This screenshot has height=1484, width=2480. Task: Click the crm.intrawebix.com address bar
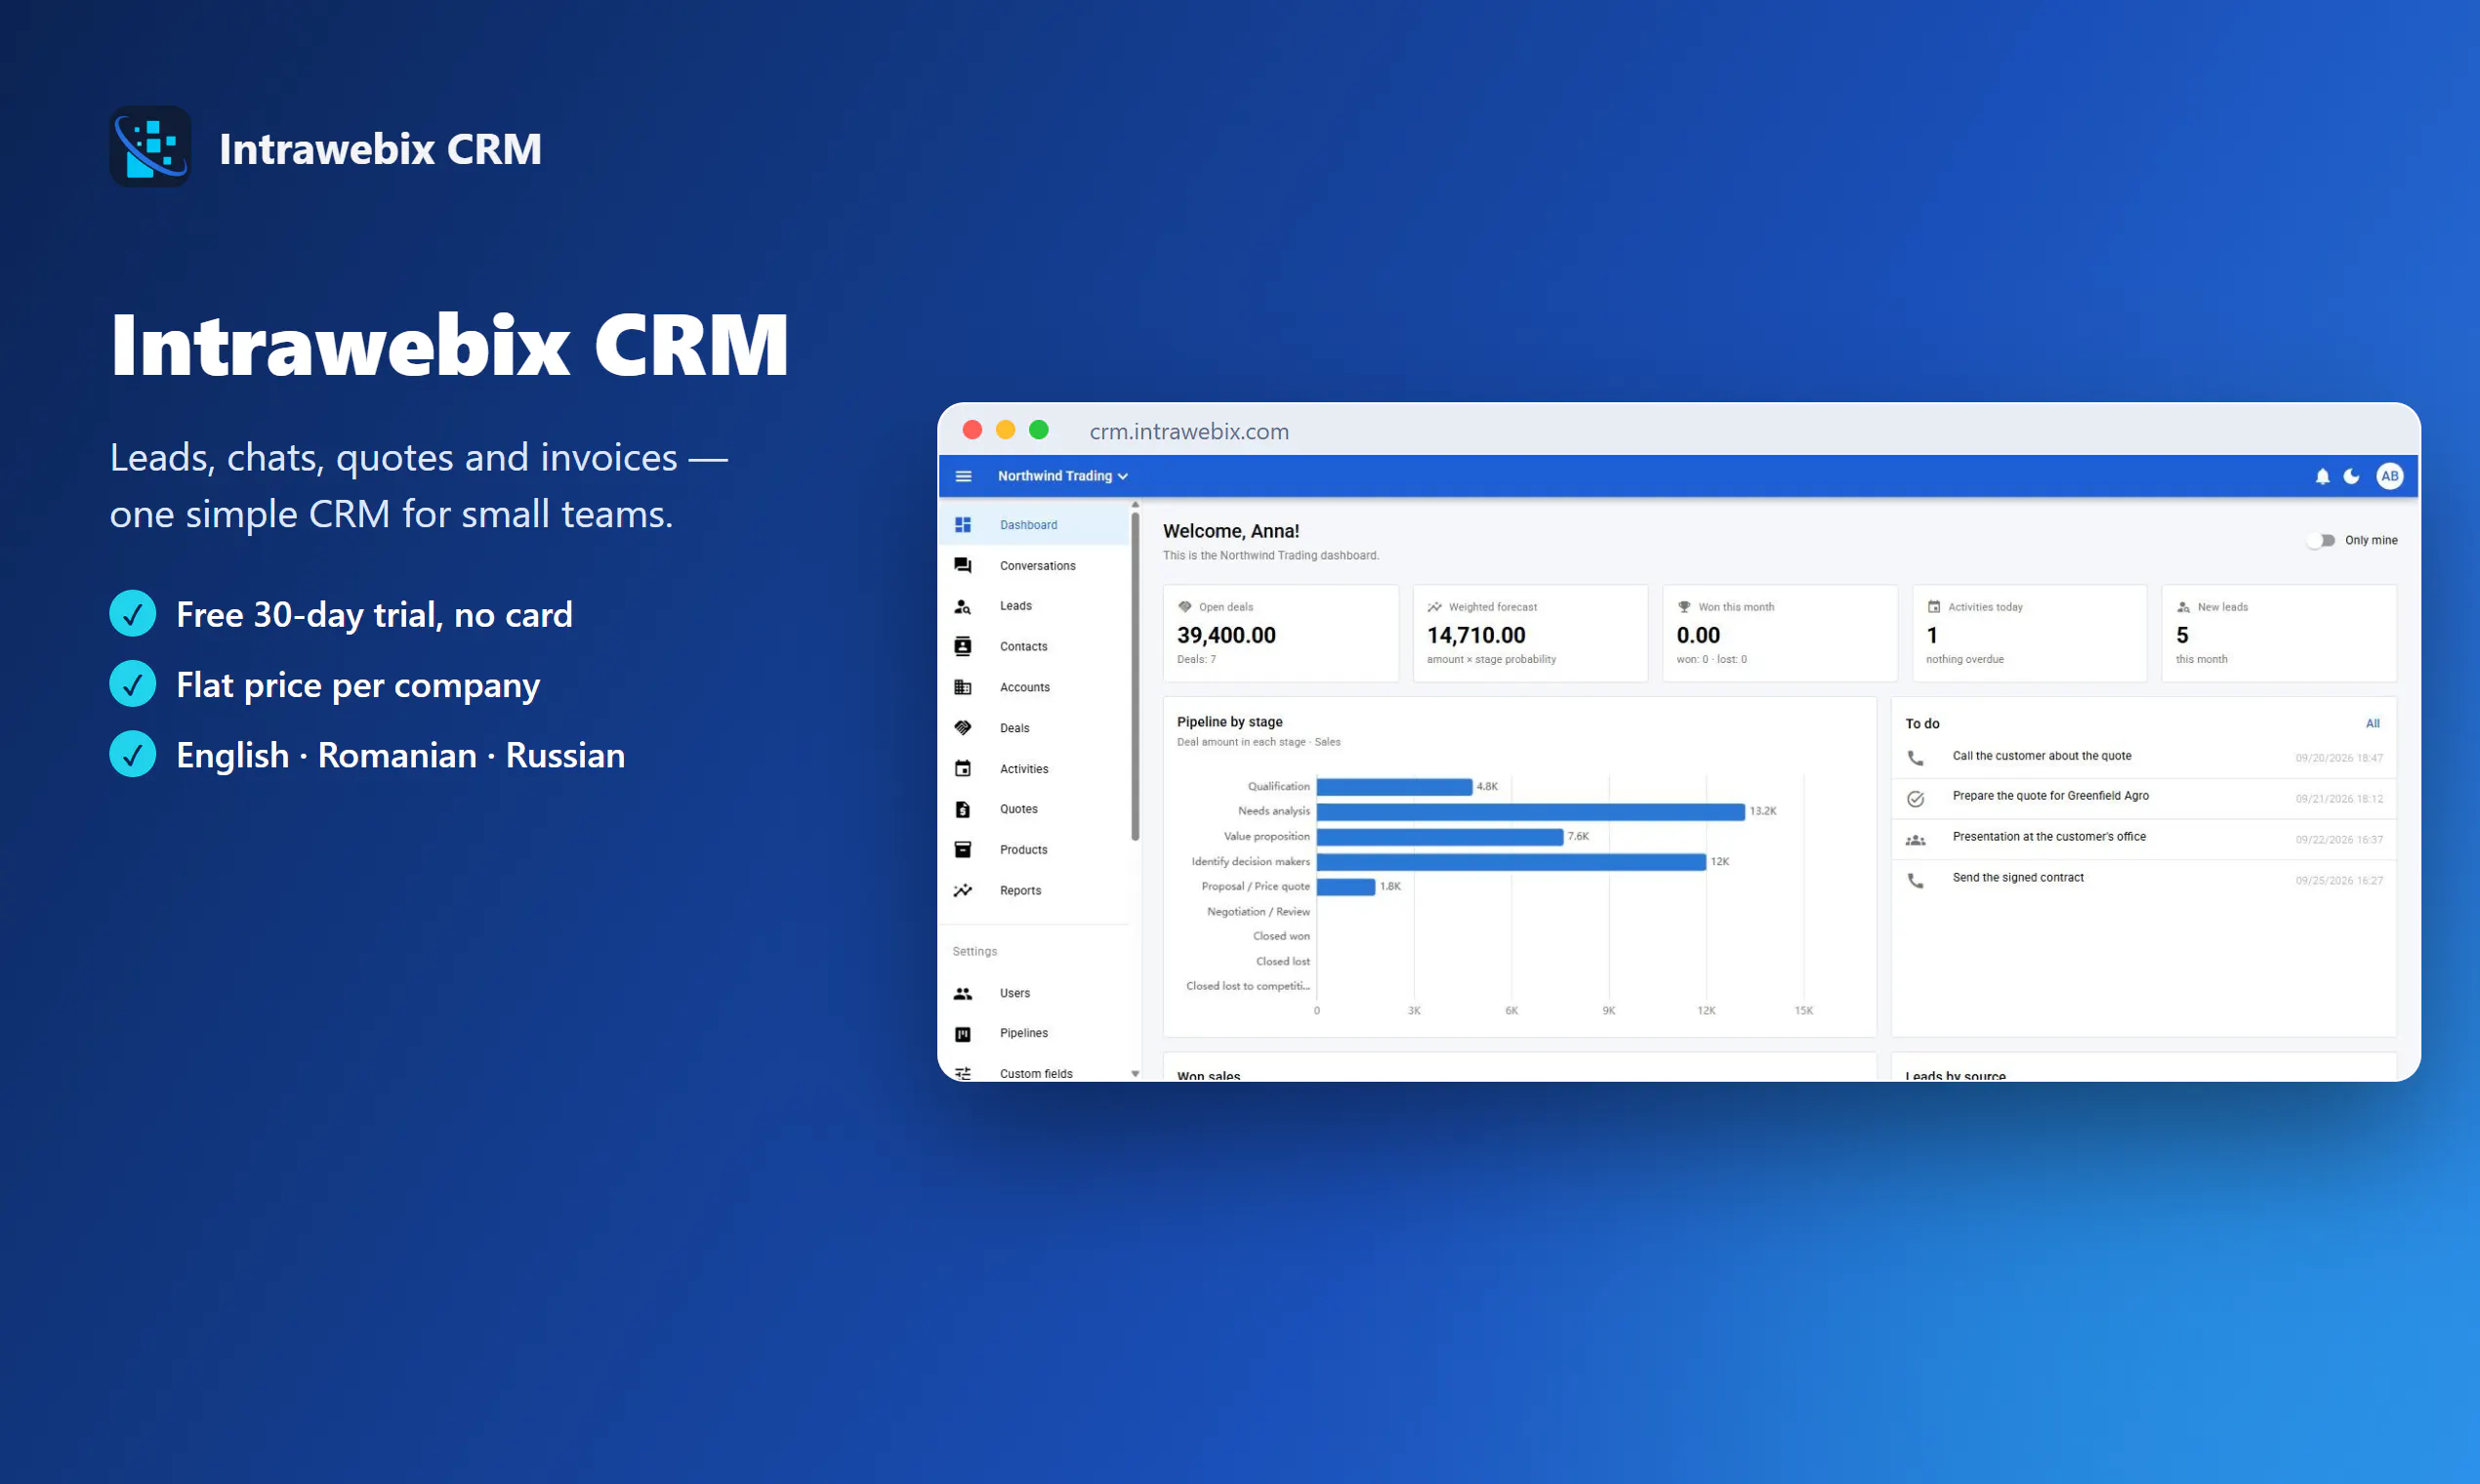[x=1189, y=431]
